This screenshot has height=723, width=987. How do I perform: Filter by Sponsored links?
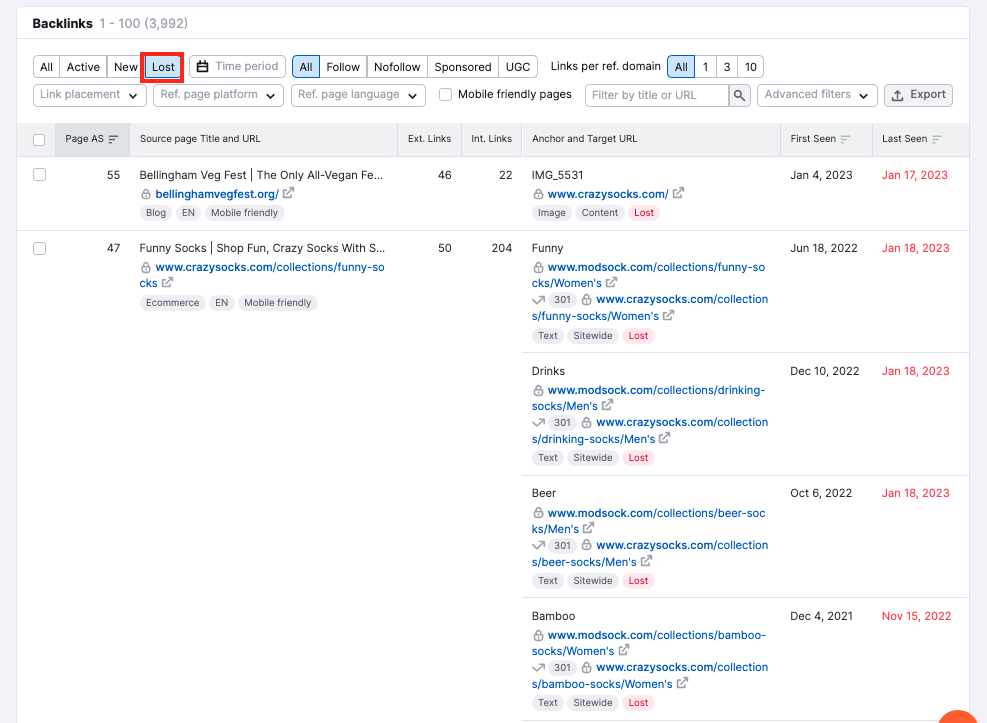[x=463, y=67]
